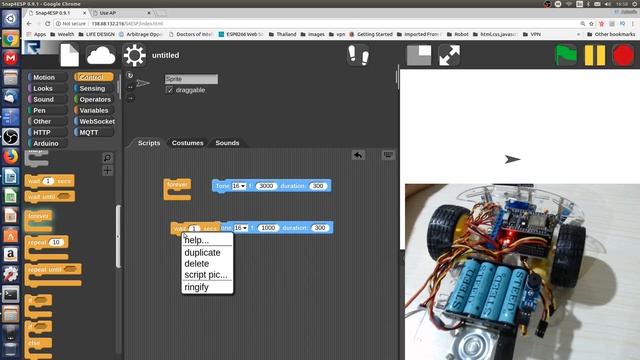Switch to the Use AP browser tab

[x=122, y=13]
